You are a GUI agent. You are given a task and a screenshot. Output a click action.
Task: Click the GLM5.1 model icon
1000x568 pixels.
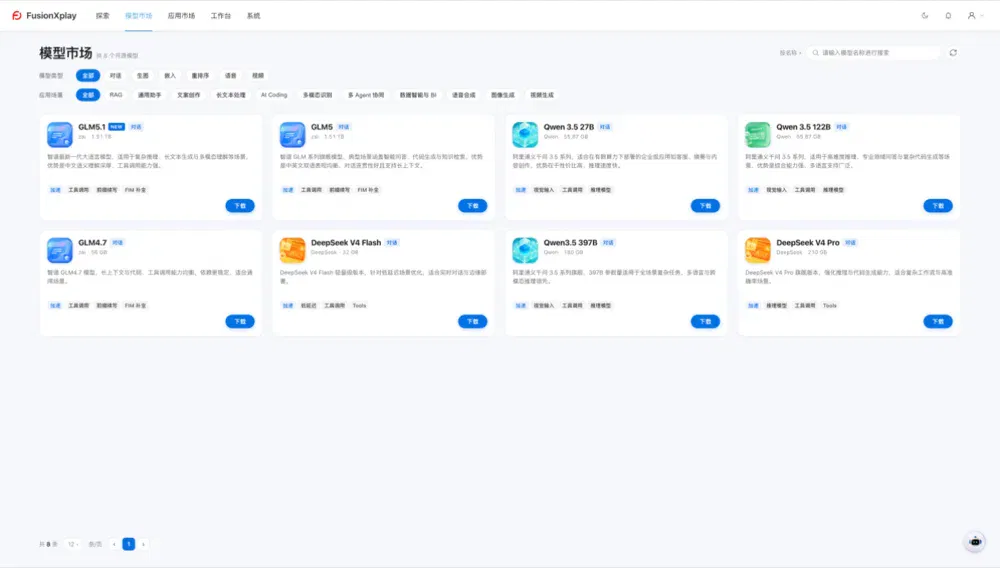click(x=59, y=135)
